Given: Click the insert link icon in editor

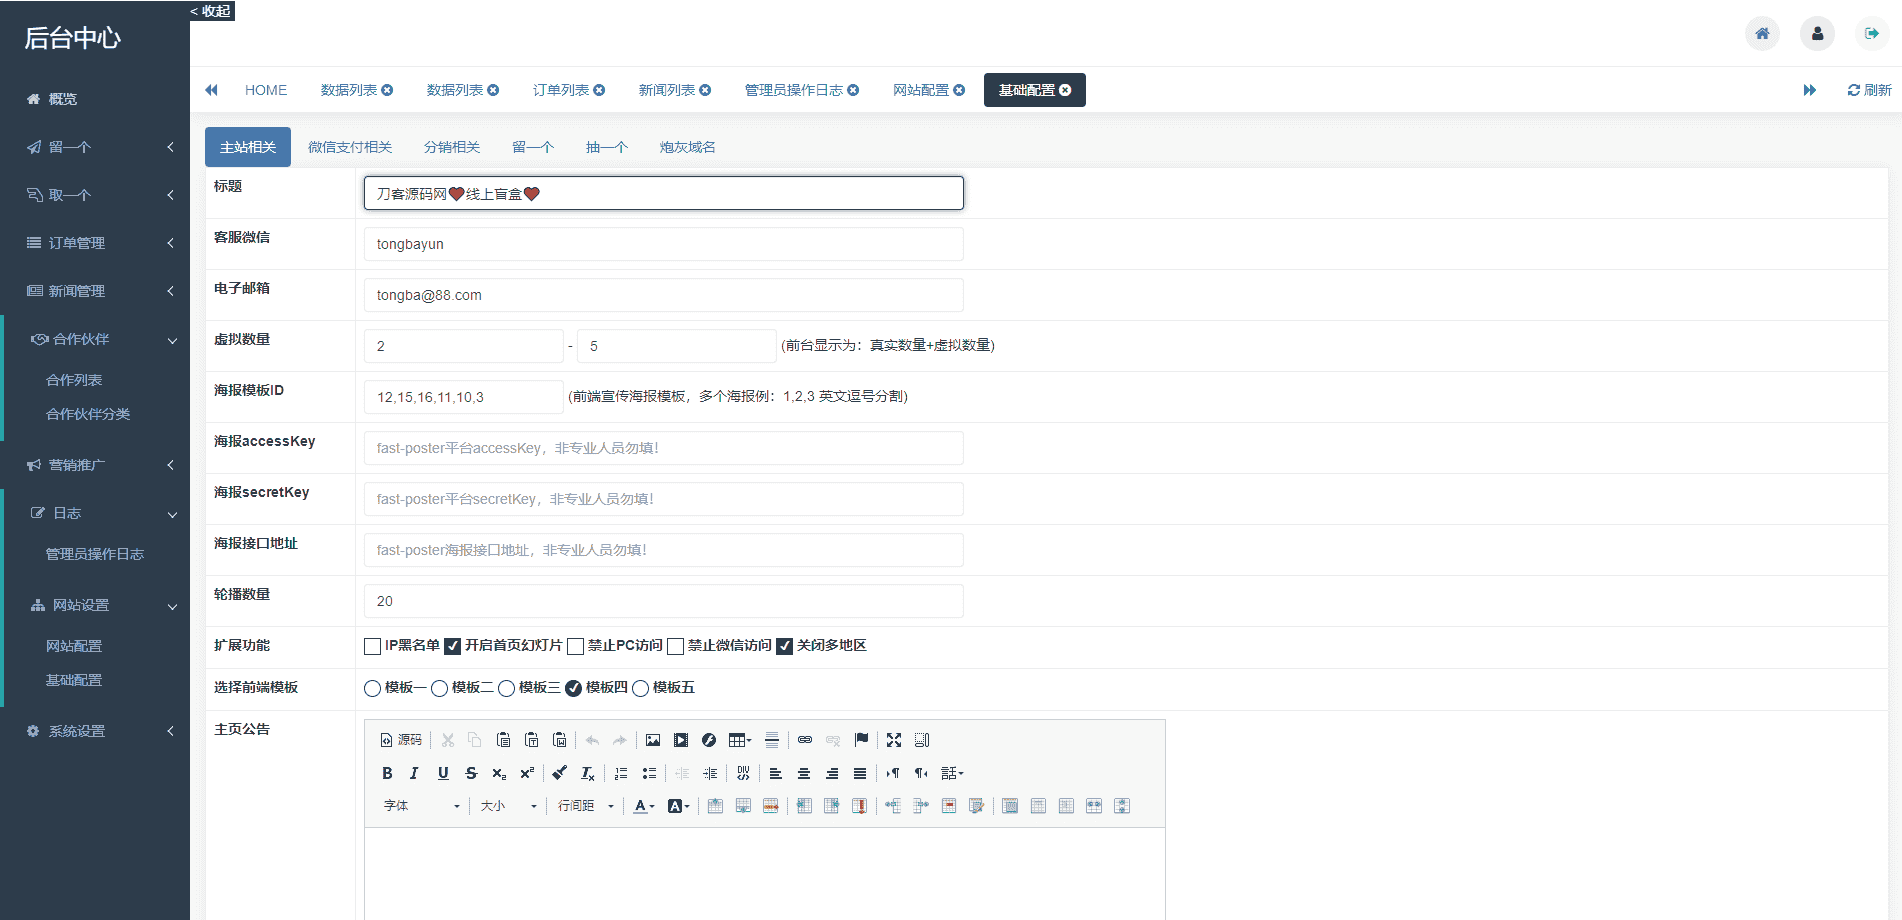Looking at the screenshot, I should click(x=805, y=740).
